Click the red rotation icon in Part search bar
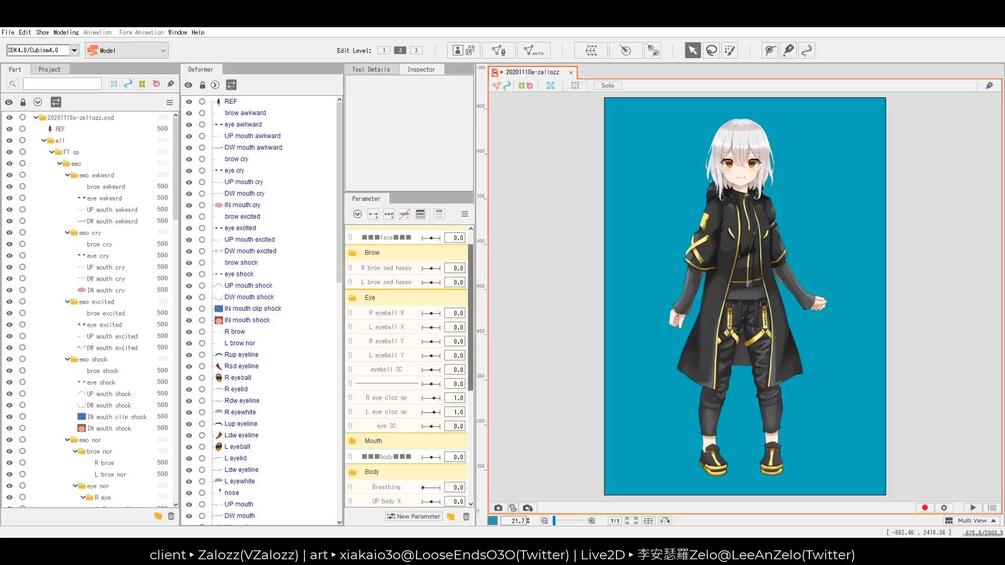1005x565 pixels. pos(156,84)
